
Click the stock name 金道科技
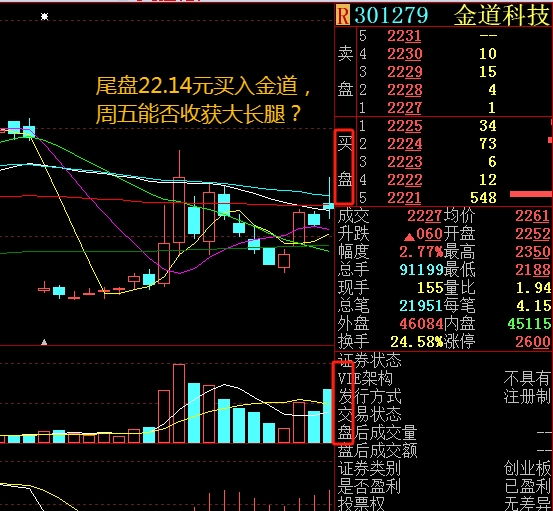tap(502, 16)
